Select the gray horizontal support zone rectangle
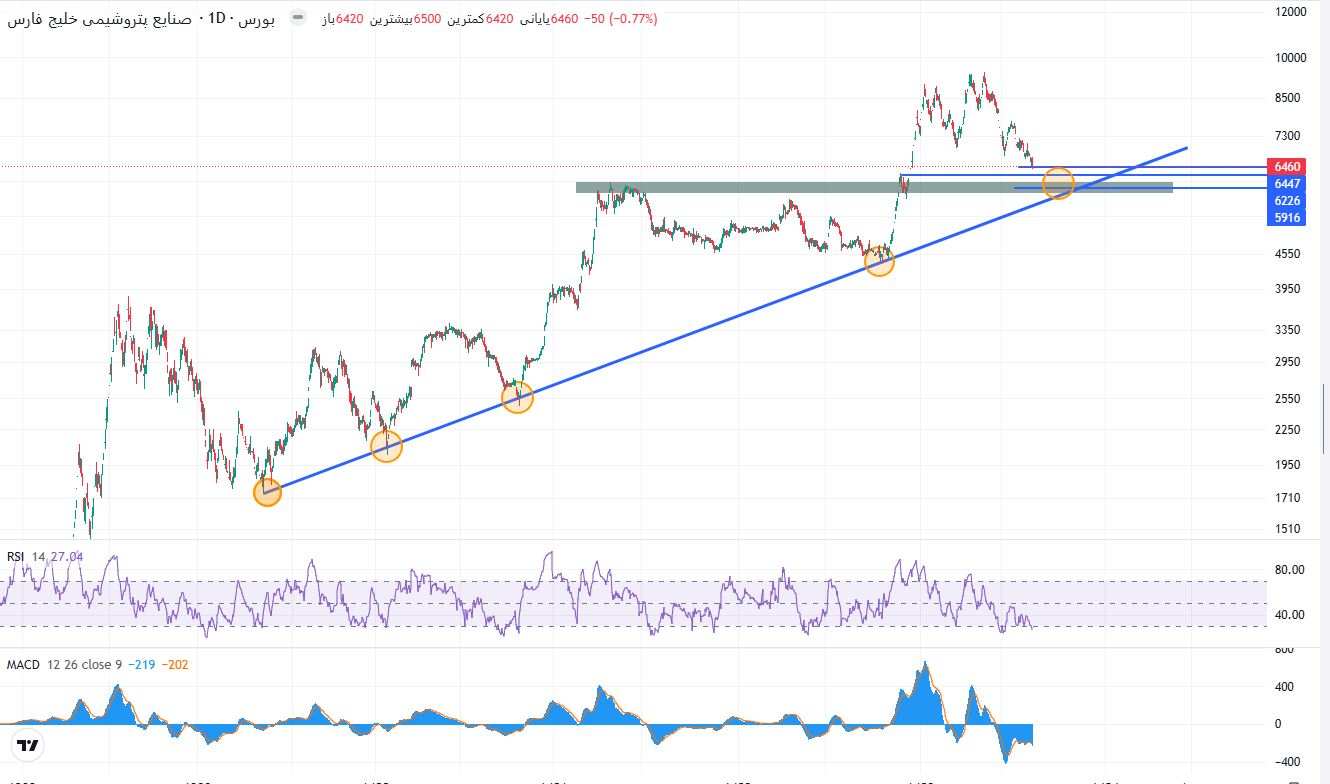Image resolution: width=1330 pixels, height=784 pixels. point(874,187)
